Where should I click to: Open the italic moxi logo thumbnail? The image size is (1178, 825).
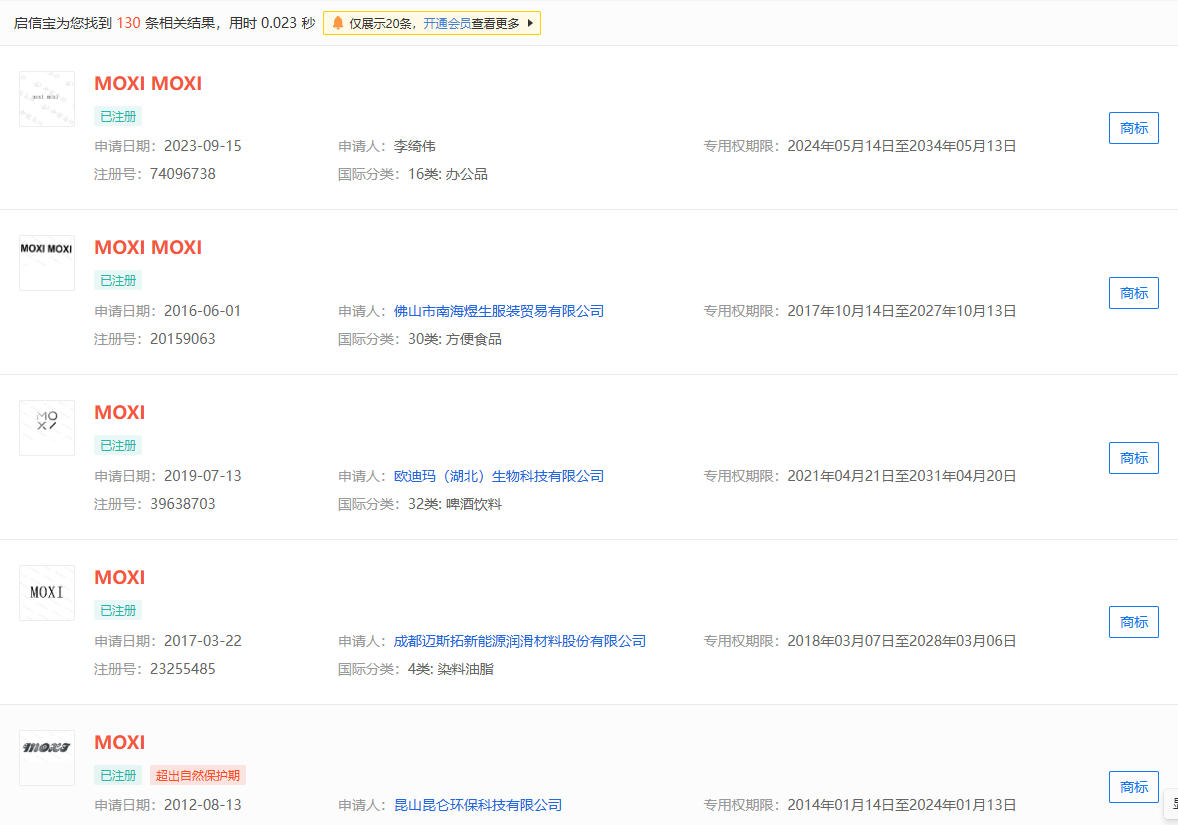47,757
